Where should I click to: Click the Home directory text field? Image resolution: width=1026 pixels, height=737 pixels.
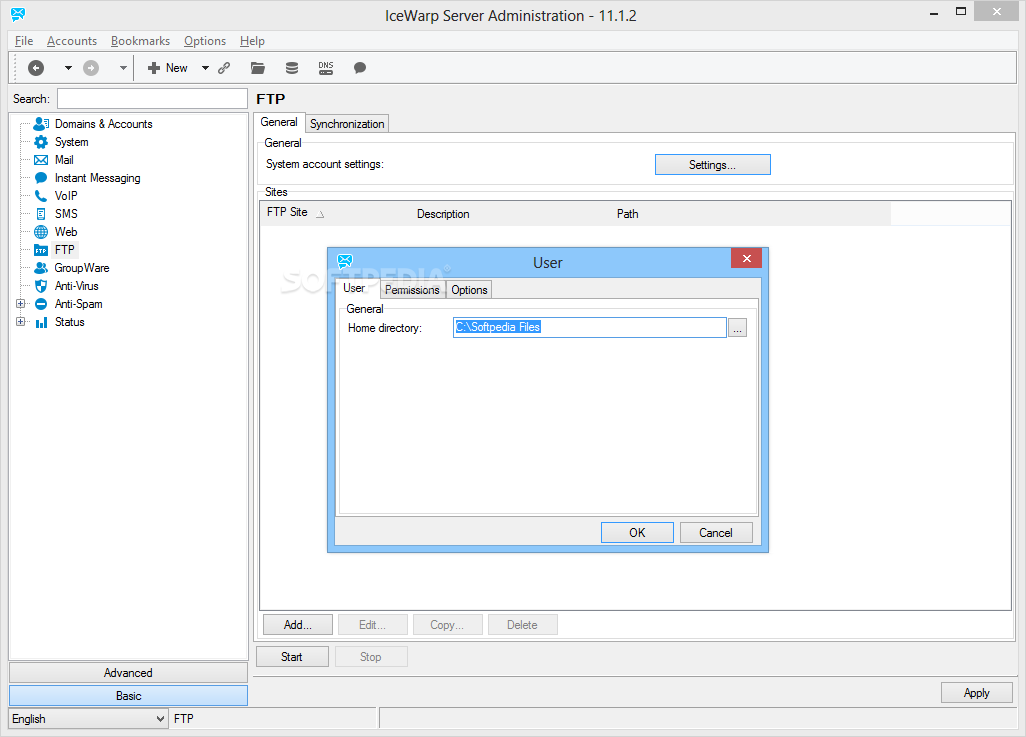590,327
